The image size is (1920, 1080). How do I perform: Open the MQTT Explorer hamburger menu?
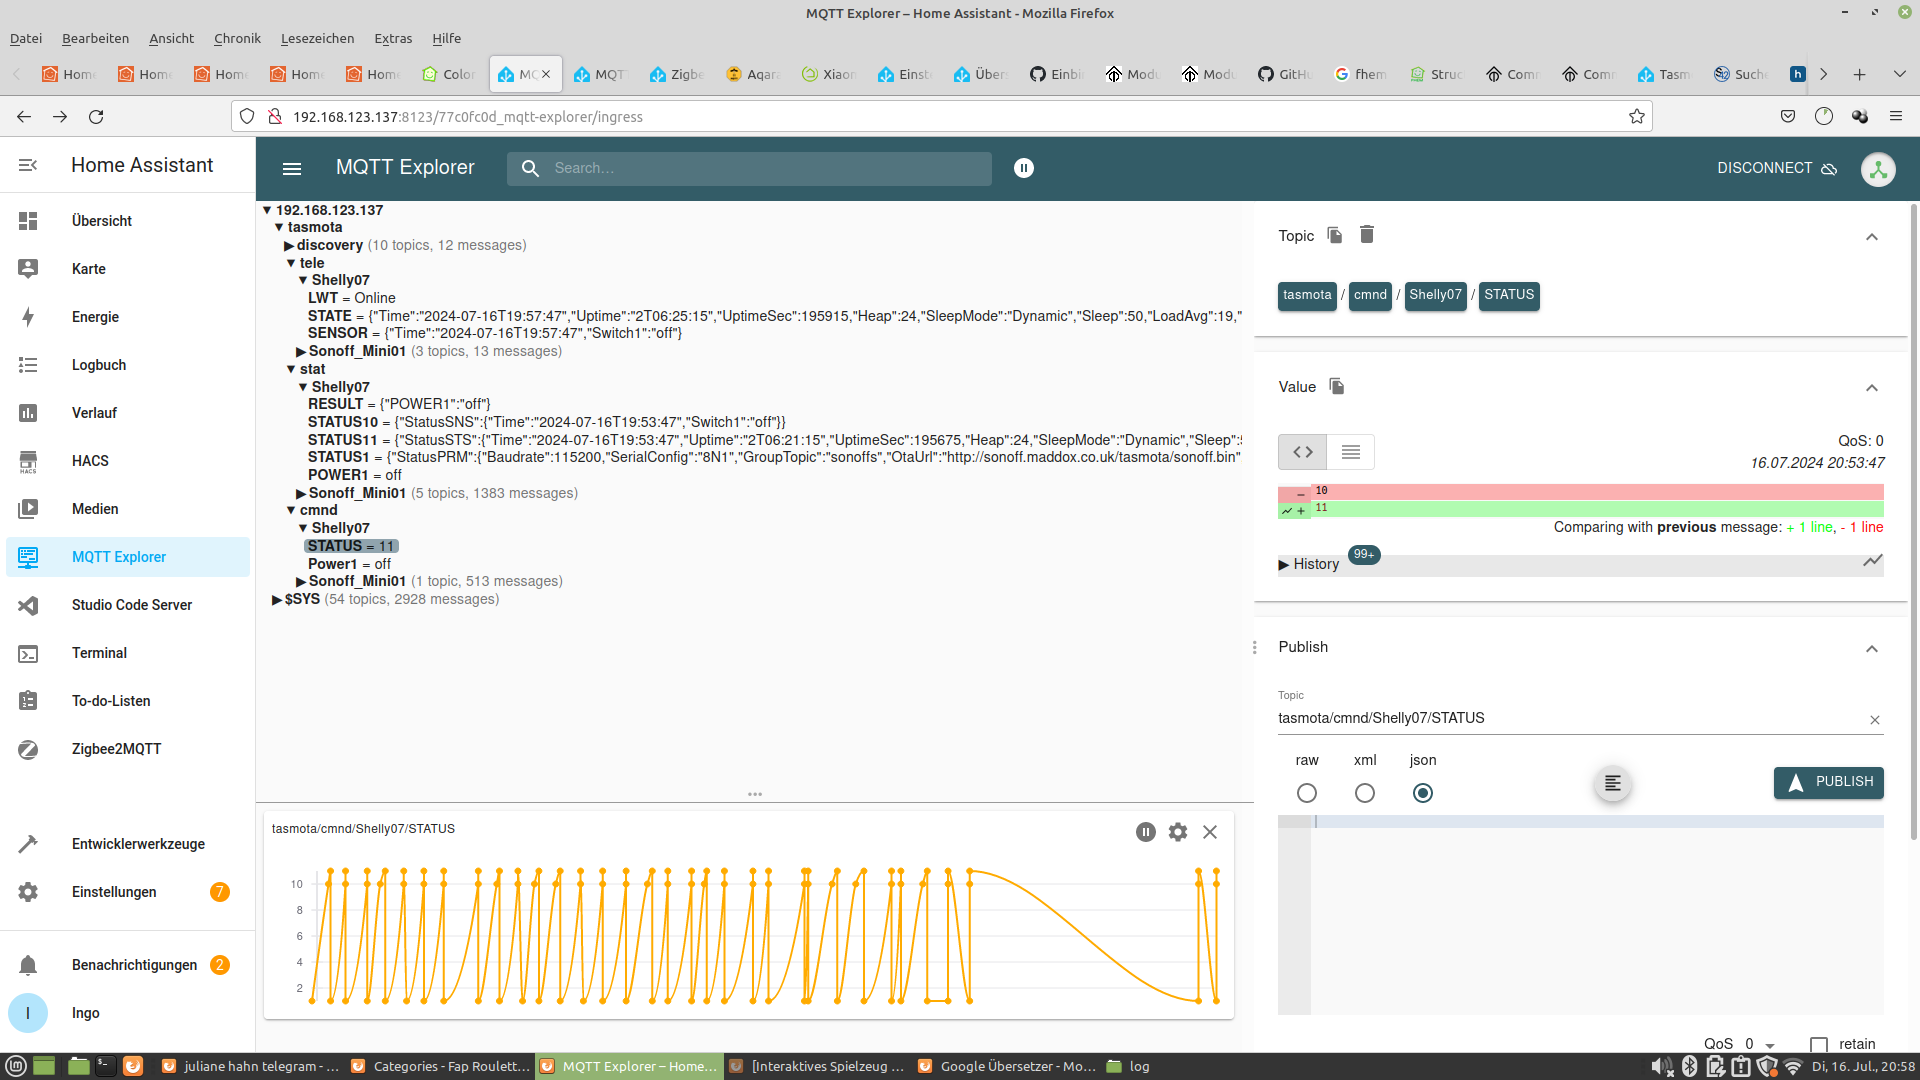click(292, 168)
